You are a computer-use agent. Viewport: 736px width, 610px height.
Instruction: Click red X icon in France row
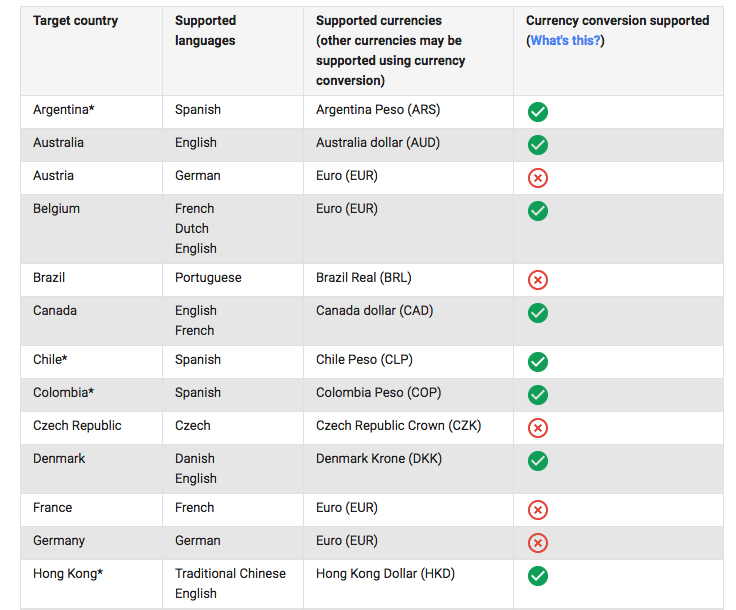coord(538,510)
